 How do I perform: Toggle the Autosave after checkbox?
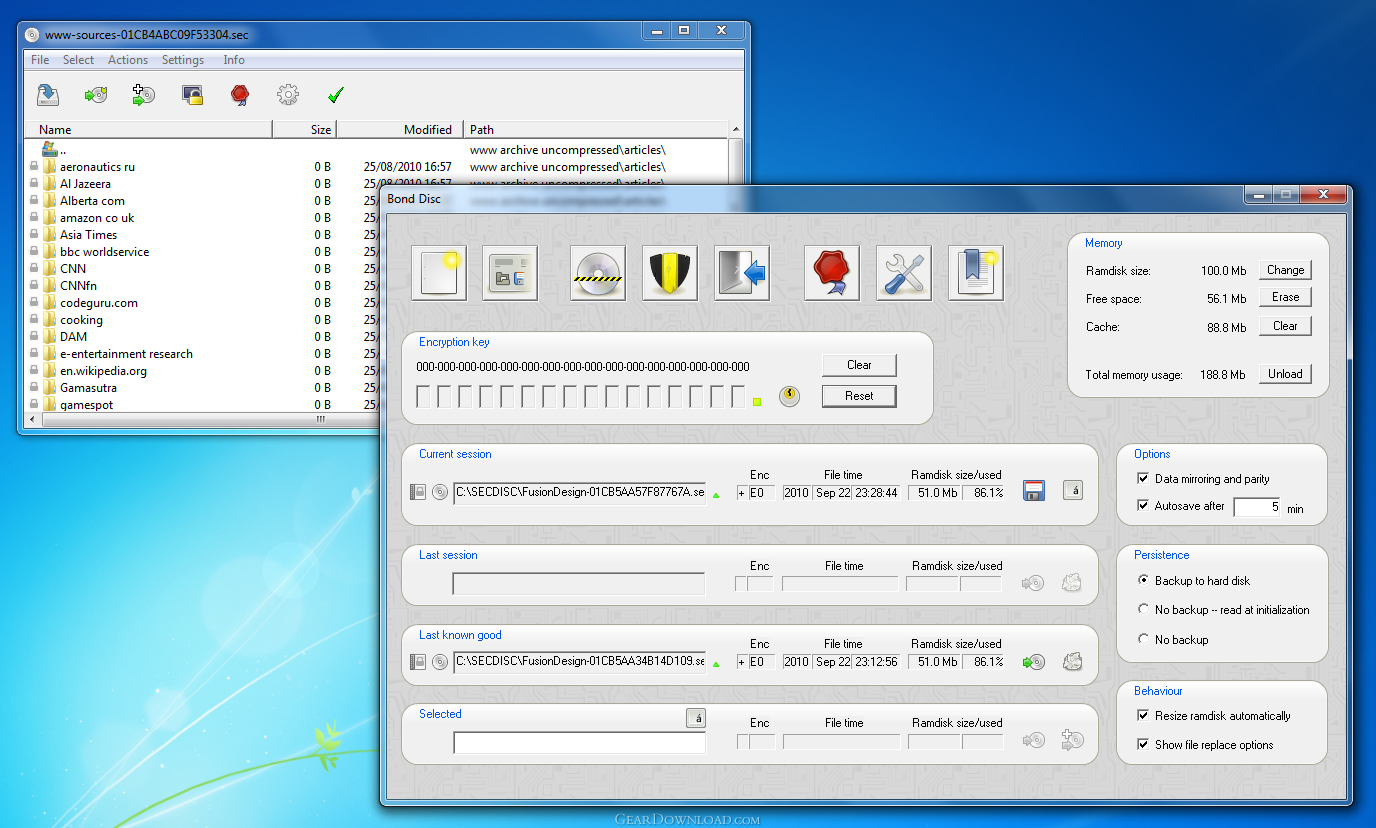(1143, 506)
